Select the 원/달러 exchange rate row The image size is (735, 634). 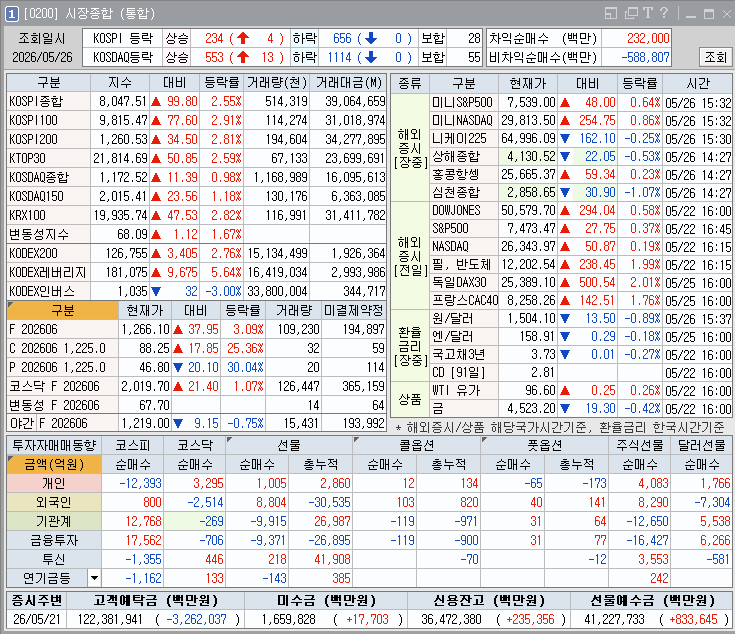580,319
